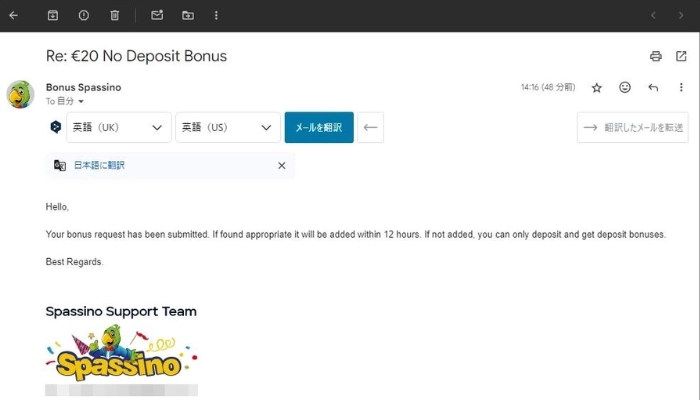
Task: Mark the email as unread
Action: (157, 15)
